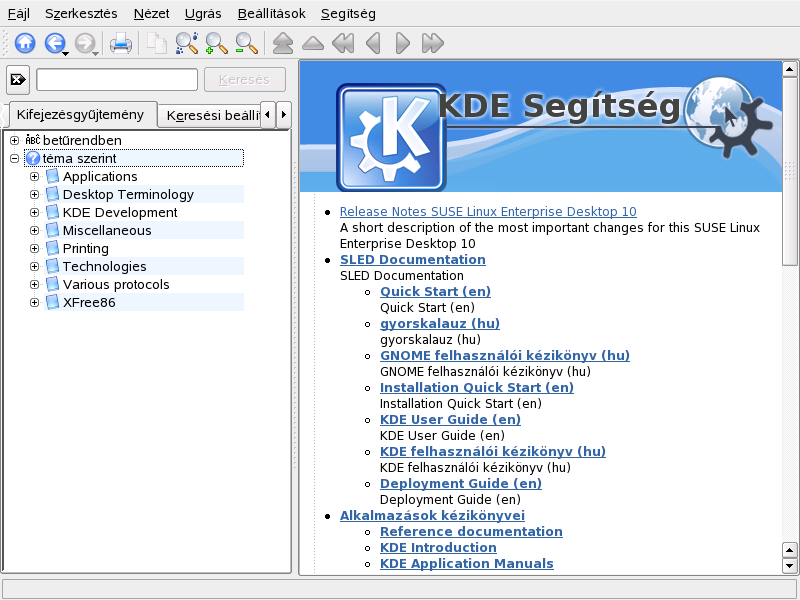The image size is (800, 600).
Task: Click the question mark icon of téma szerint
Action: tap(33, 158)
